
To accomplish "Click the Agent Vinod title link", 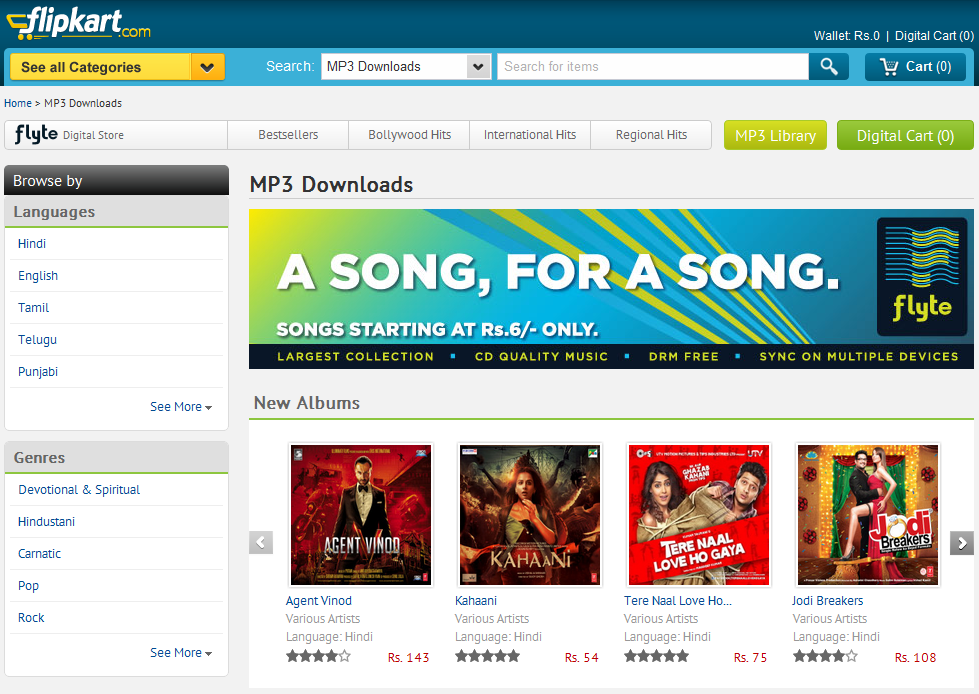I will point(318,600).
